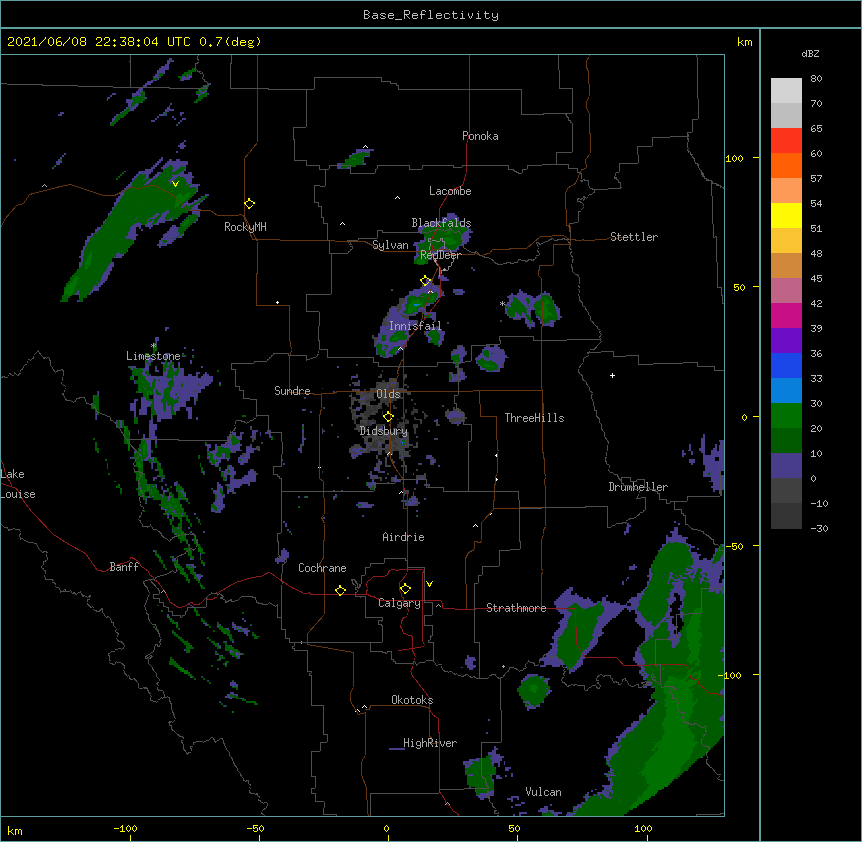Click the 80 value on dBZ legend

816,79
